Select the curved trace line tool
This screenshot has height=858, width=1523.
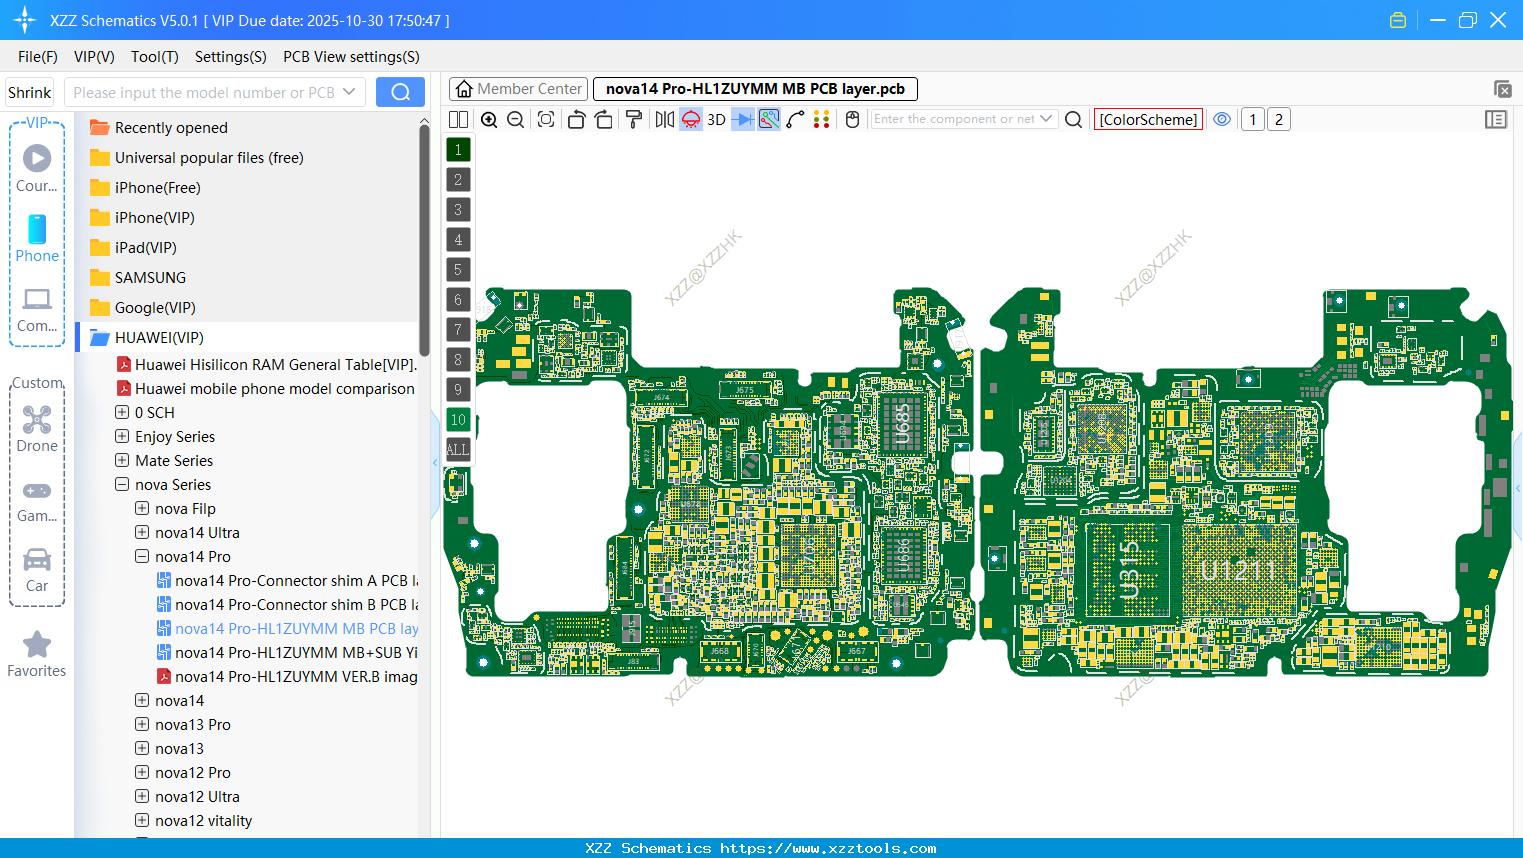pyautogui.click(x=795, y=119)
